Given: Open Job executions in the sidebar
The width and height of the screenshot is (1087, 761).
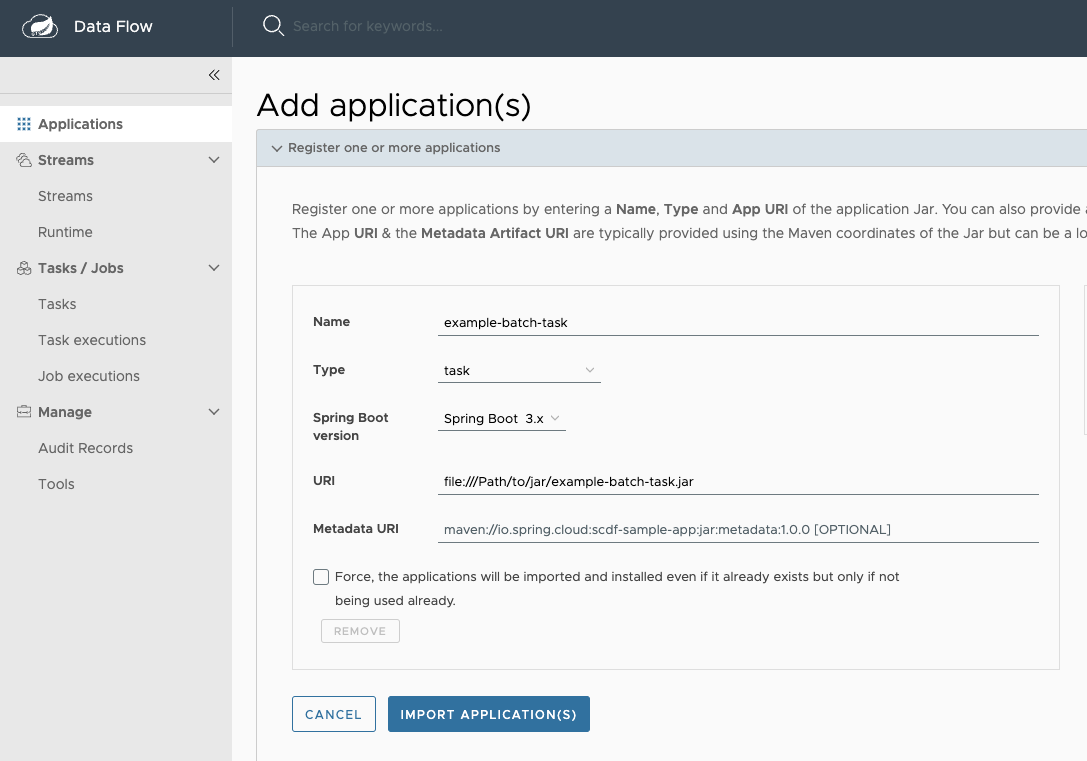Looking at the screenshot, I should pyautogui.click(x=89, y=376).
